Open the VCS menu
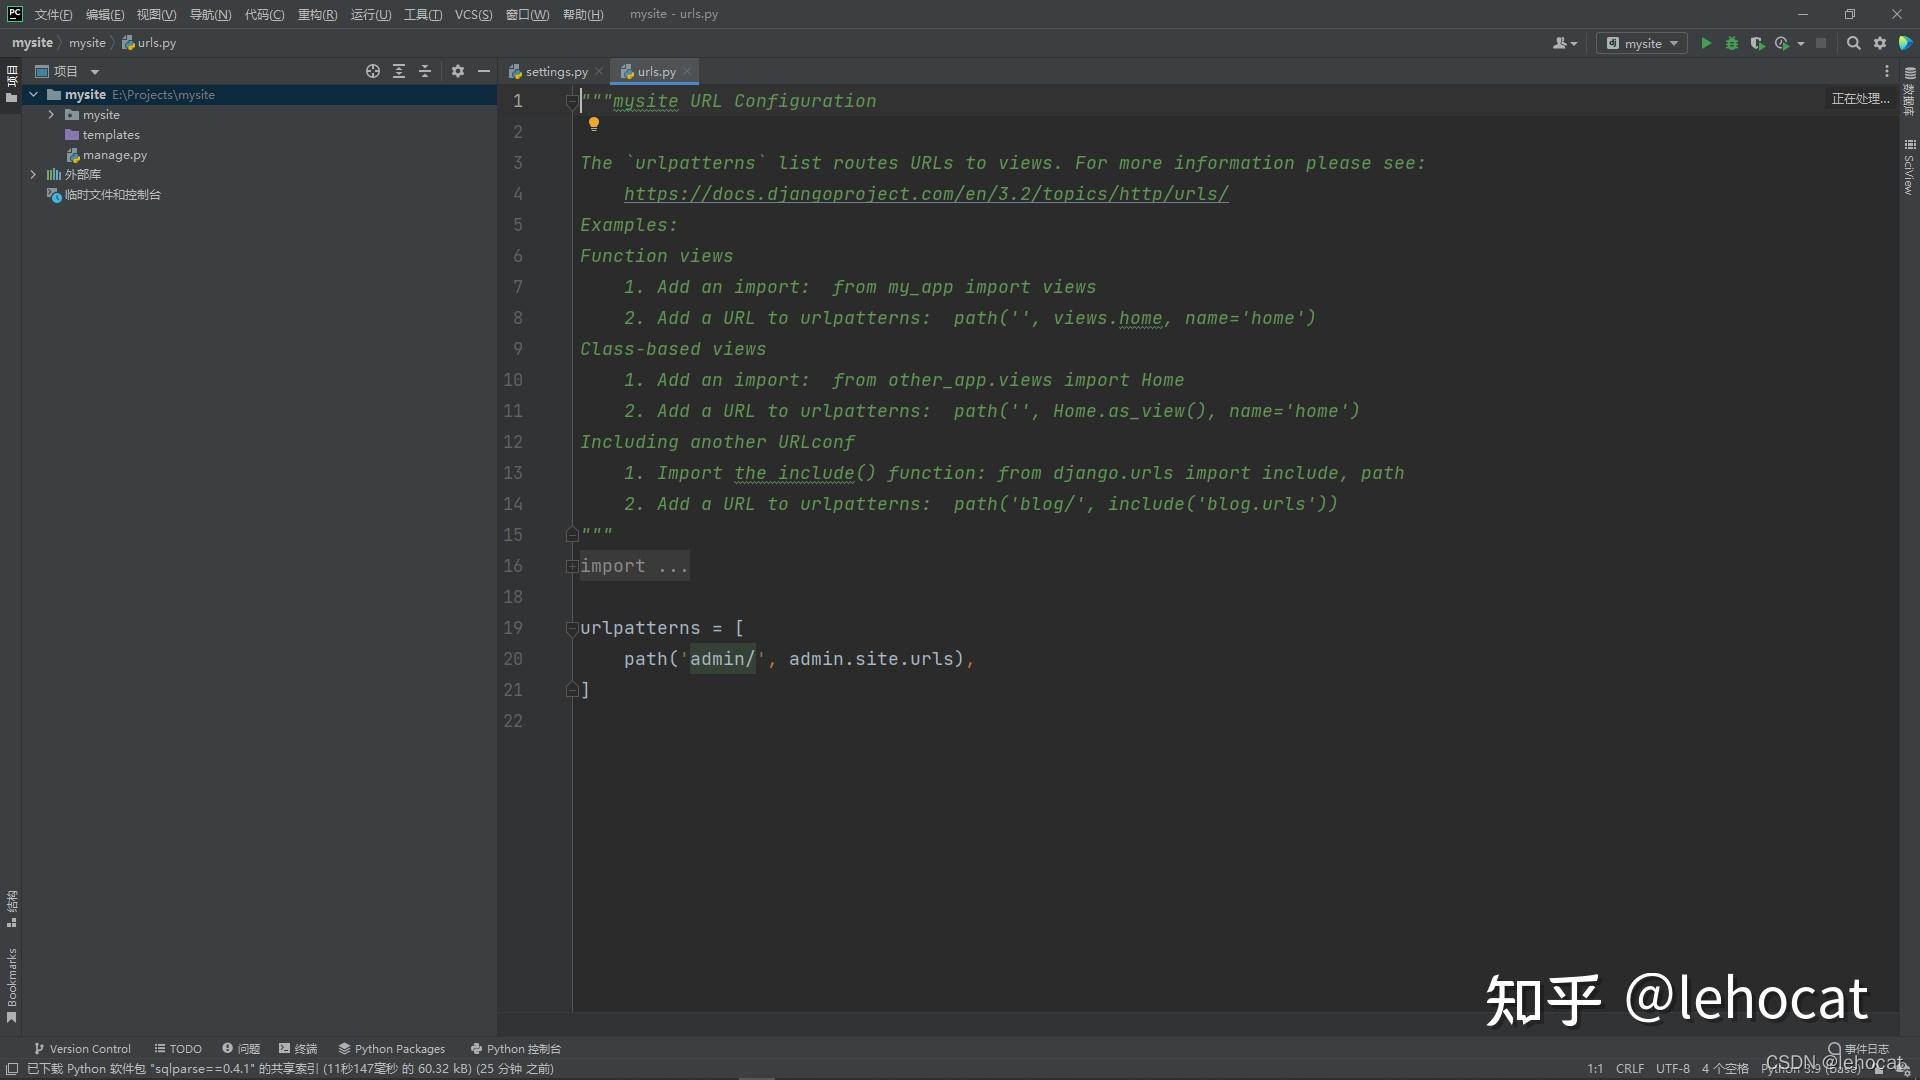The height and width of the screenshot is (1080, 1920). [x=473, y=14]
